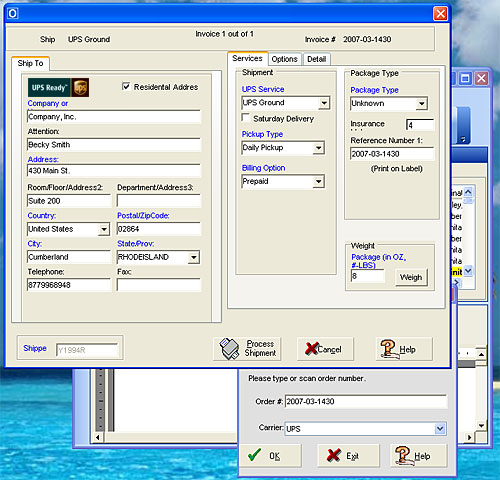
Task: Switch to the Options tab
Action: click(x=284, y=59)
